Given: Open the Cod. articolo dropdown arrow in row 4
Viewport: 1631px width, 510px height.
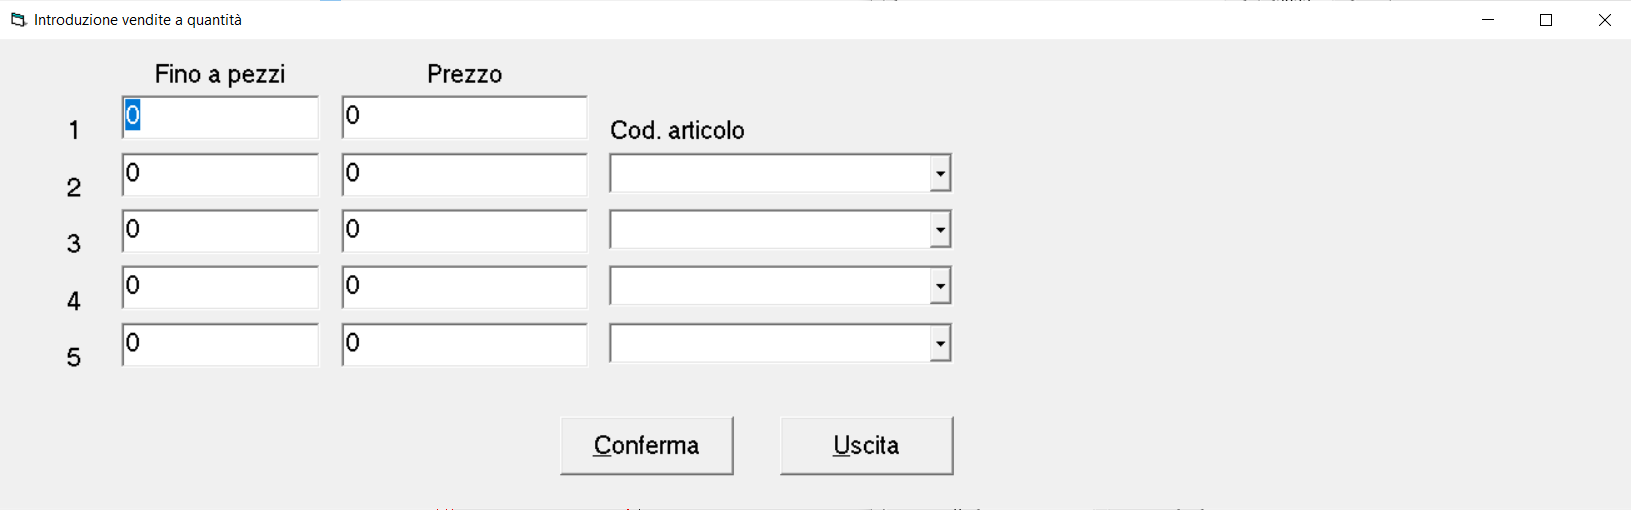Looking at the screenshot, I should pos(940,286).
